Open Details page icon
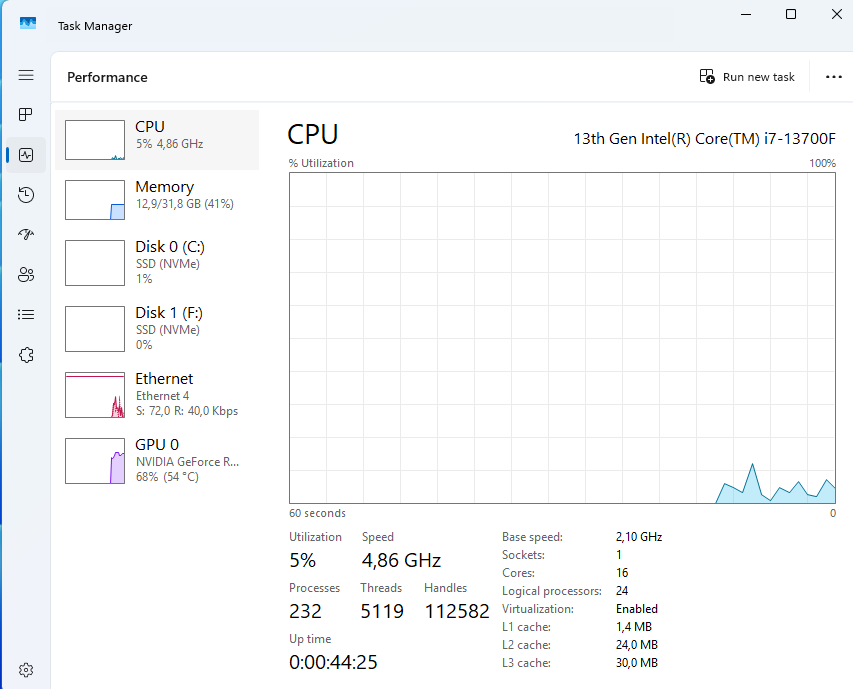Screen dimensions: 853x689 point(26,314)
